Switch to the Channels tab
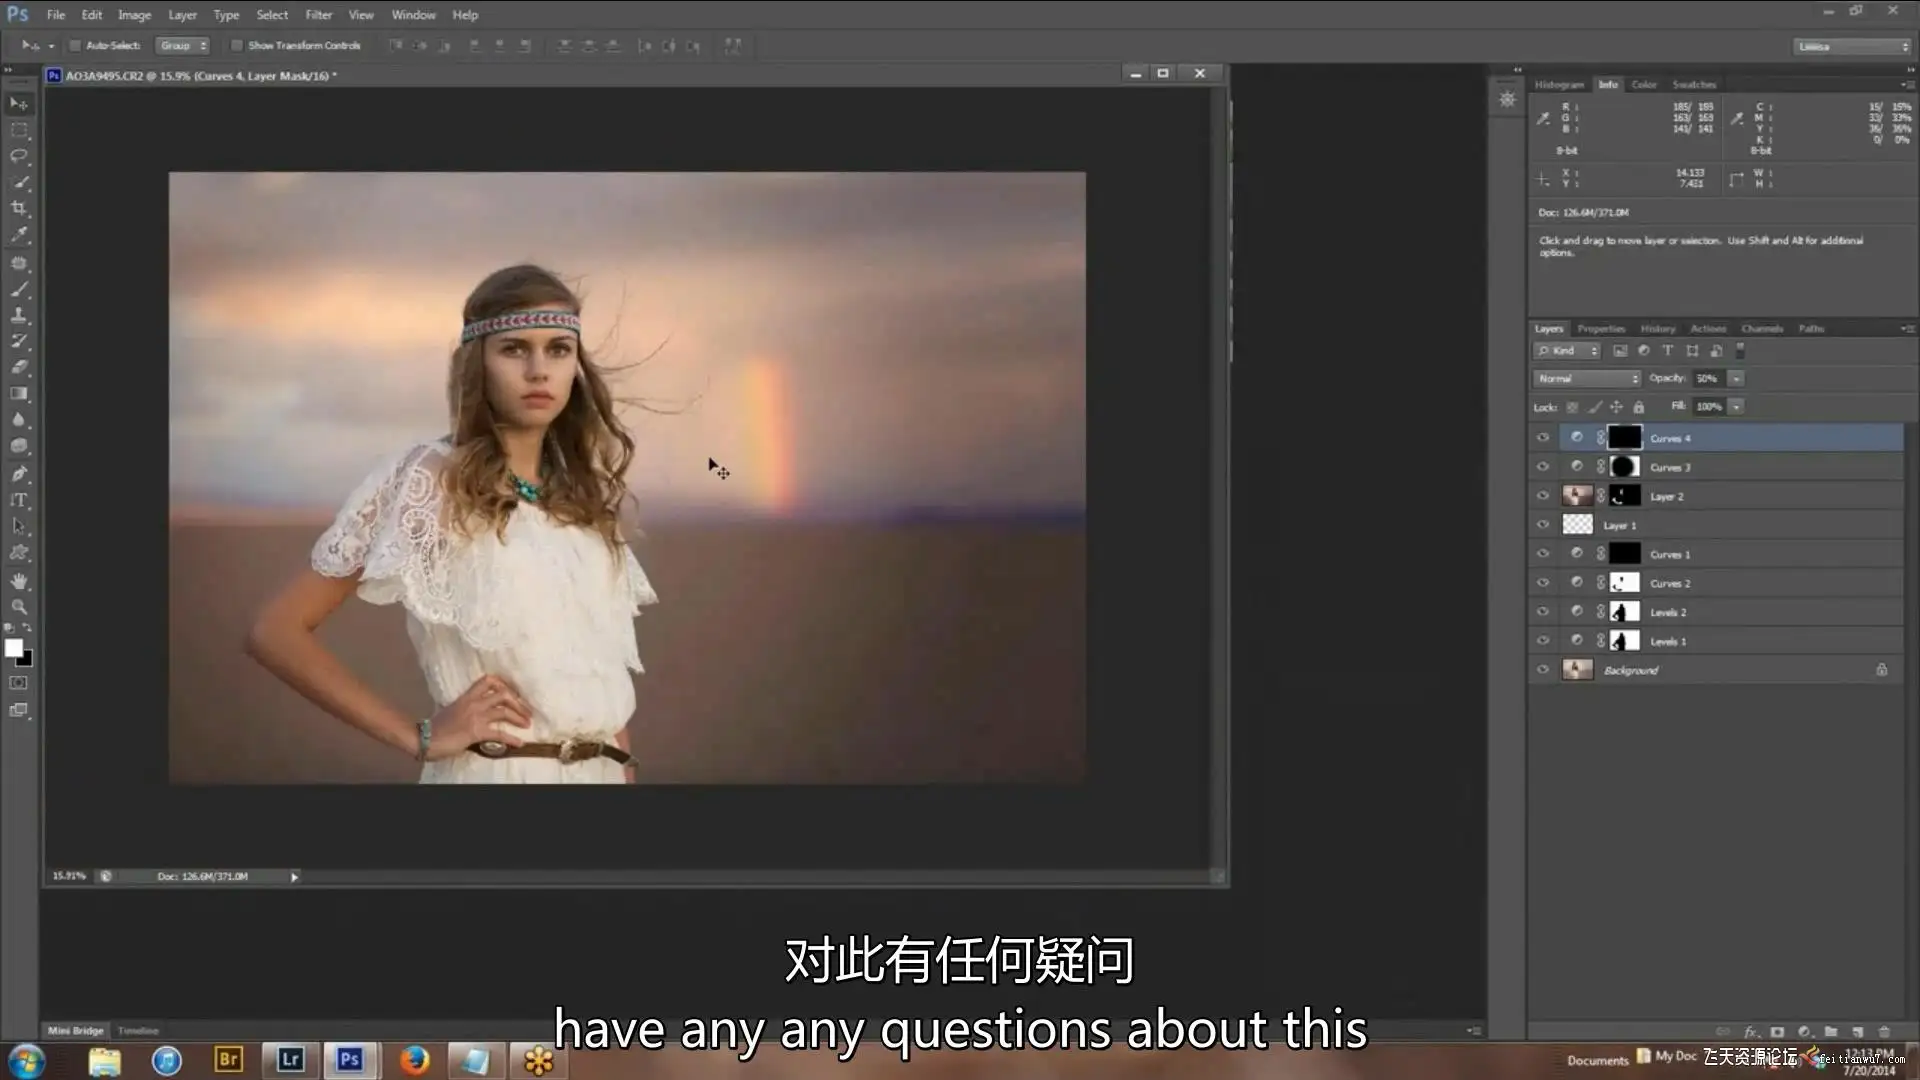 coord(1761,328)
